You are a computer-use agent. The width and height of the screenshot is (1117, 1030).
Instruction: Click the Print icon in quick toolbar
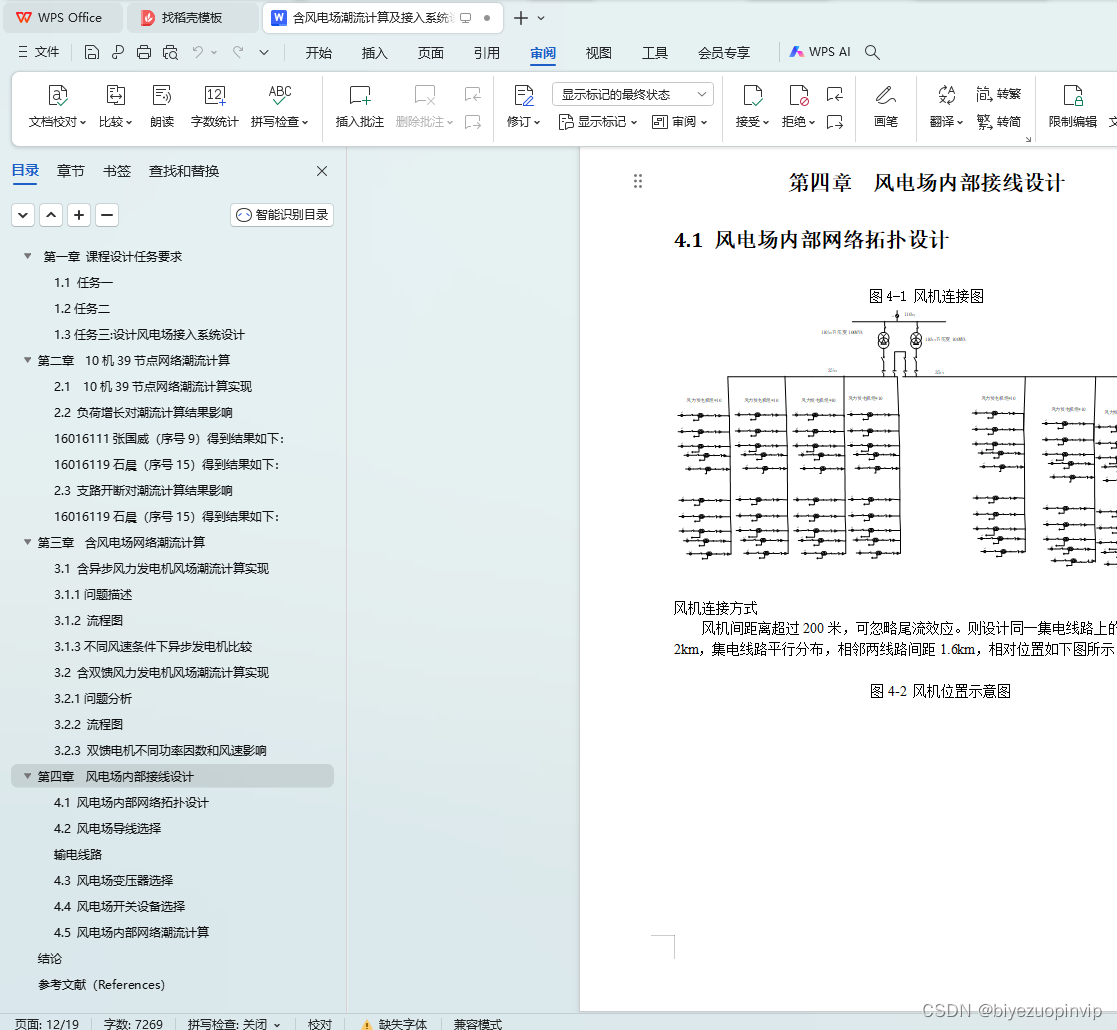[x=144, y=52]
